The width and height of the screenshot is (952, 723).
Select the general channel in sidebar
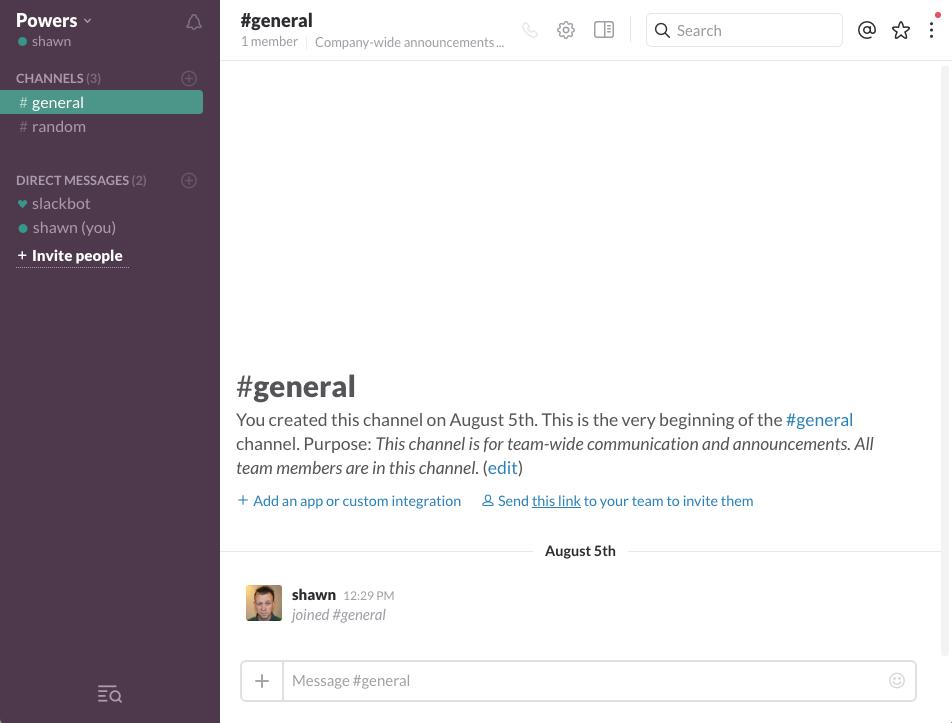pyautogui.click(x=101, y=102)
